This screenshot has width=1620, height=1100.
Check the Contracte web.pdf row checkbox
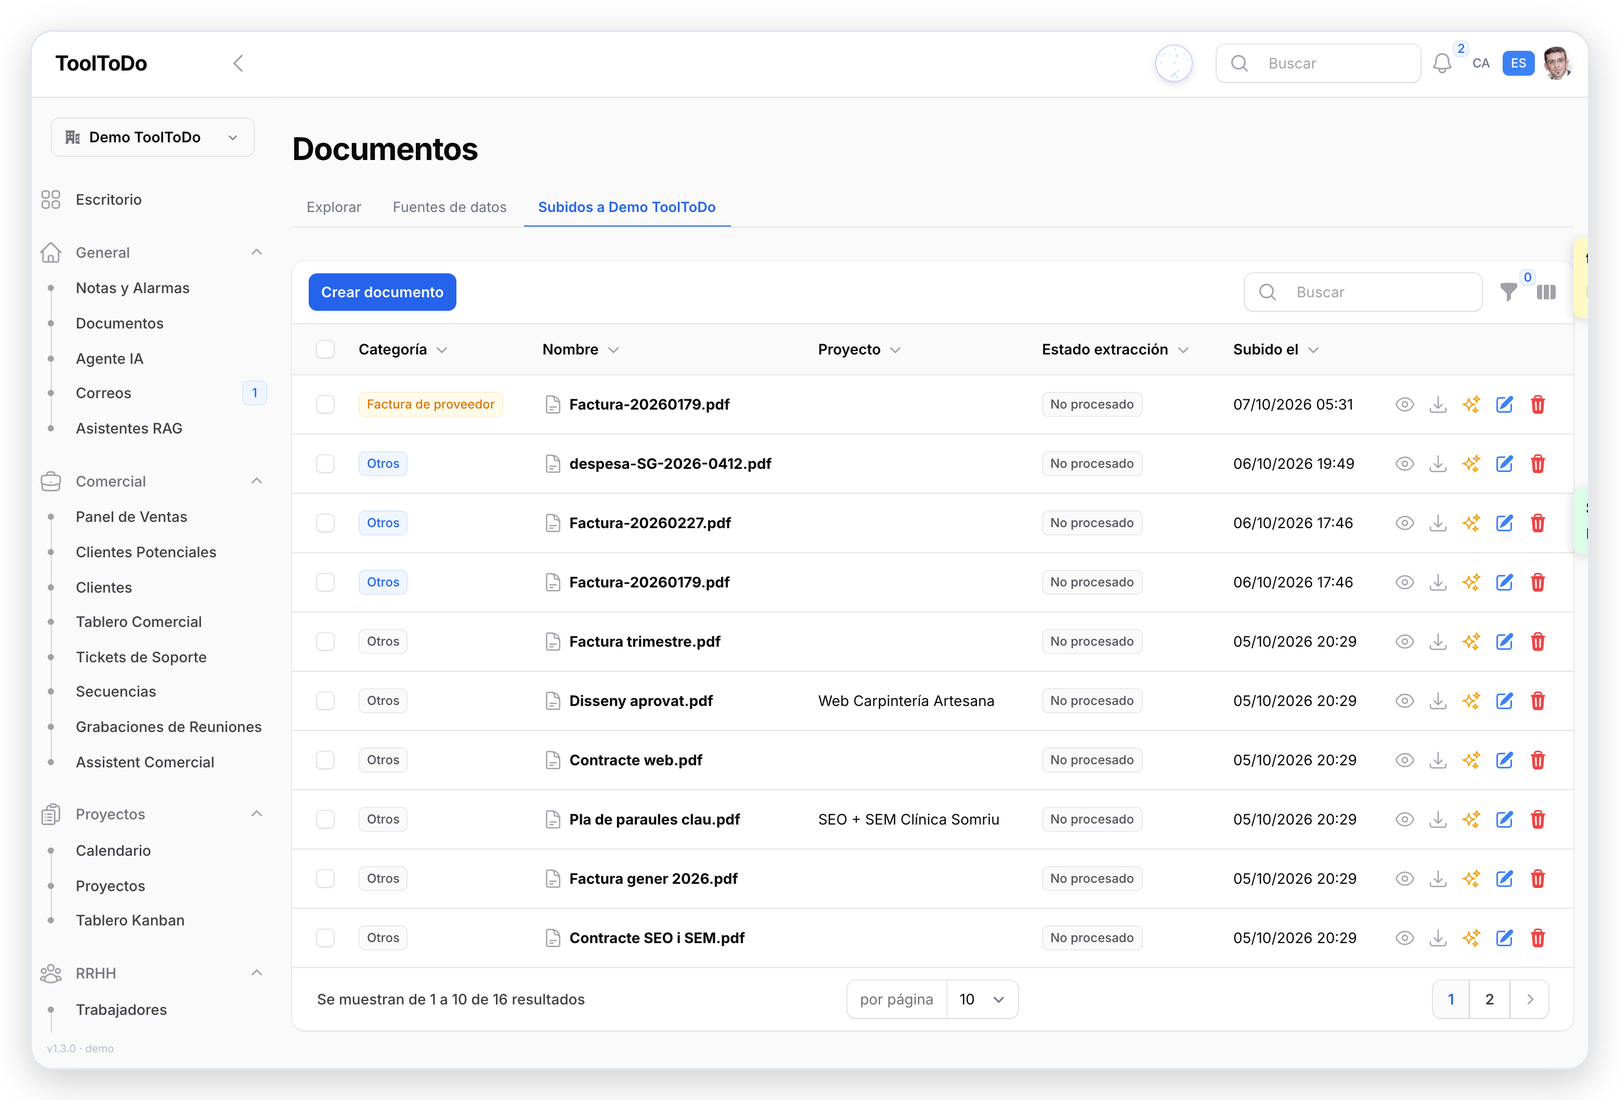point(325,760)
